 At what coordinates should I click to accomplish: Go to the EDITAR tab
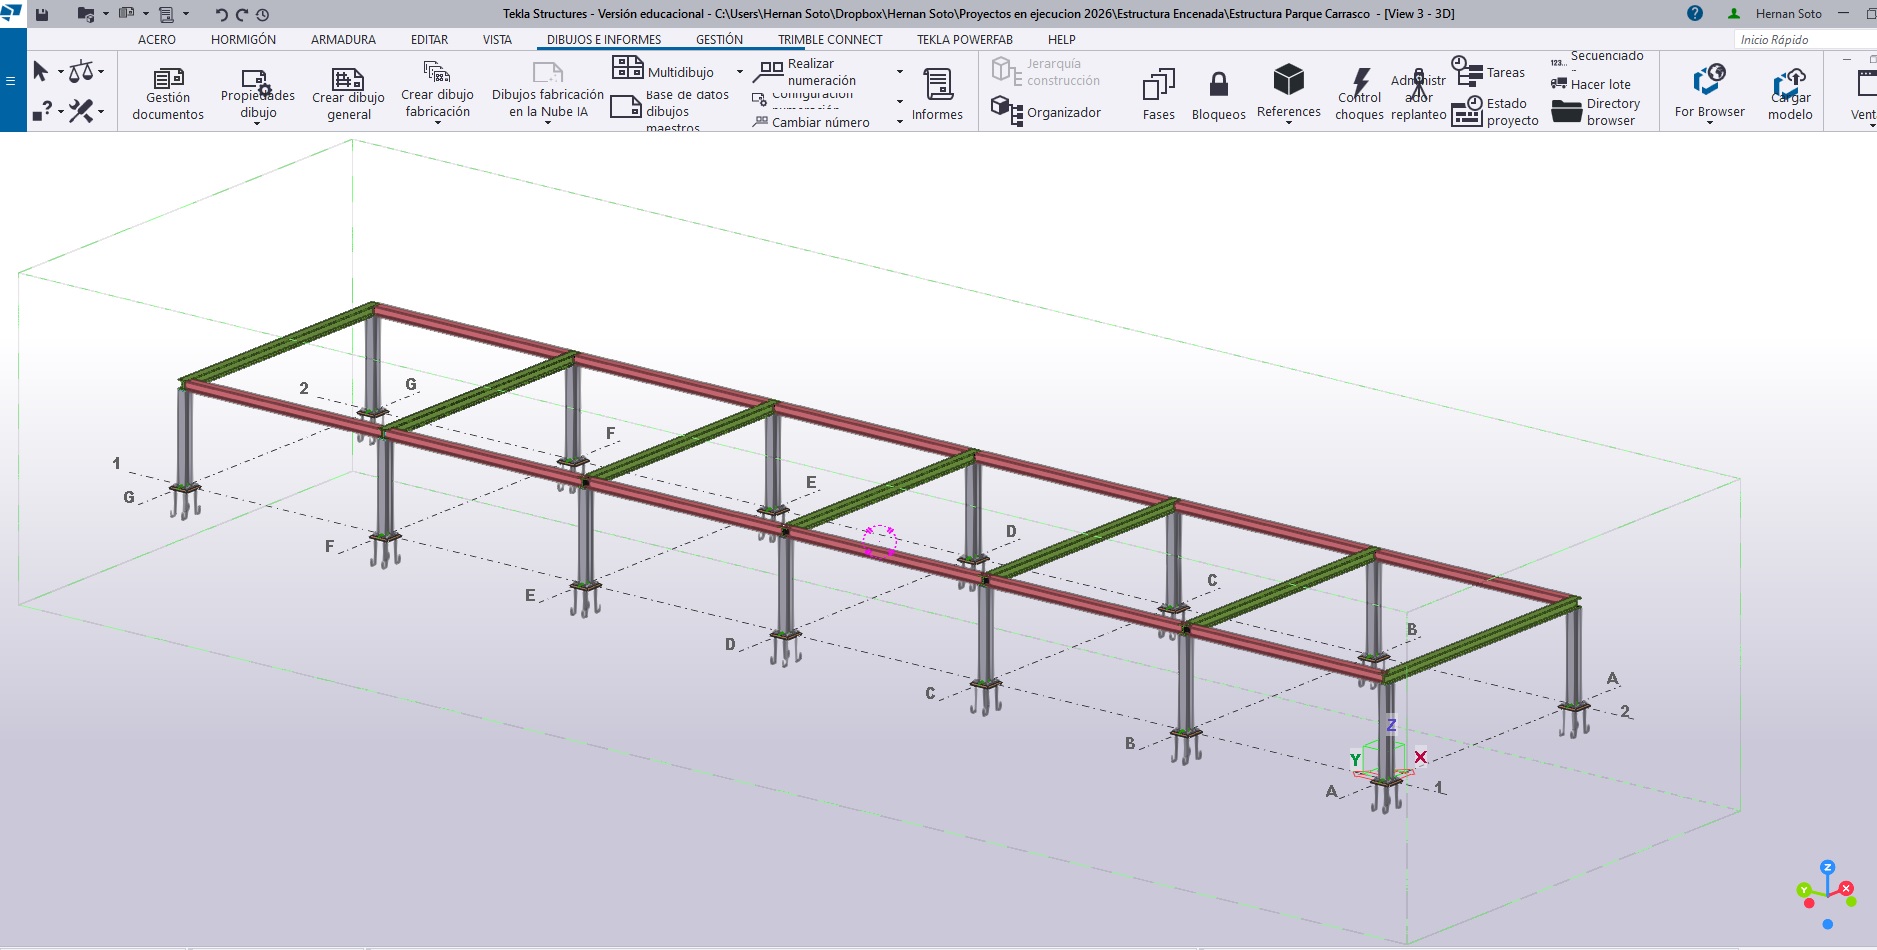point(429,40)
